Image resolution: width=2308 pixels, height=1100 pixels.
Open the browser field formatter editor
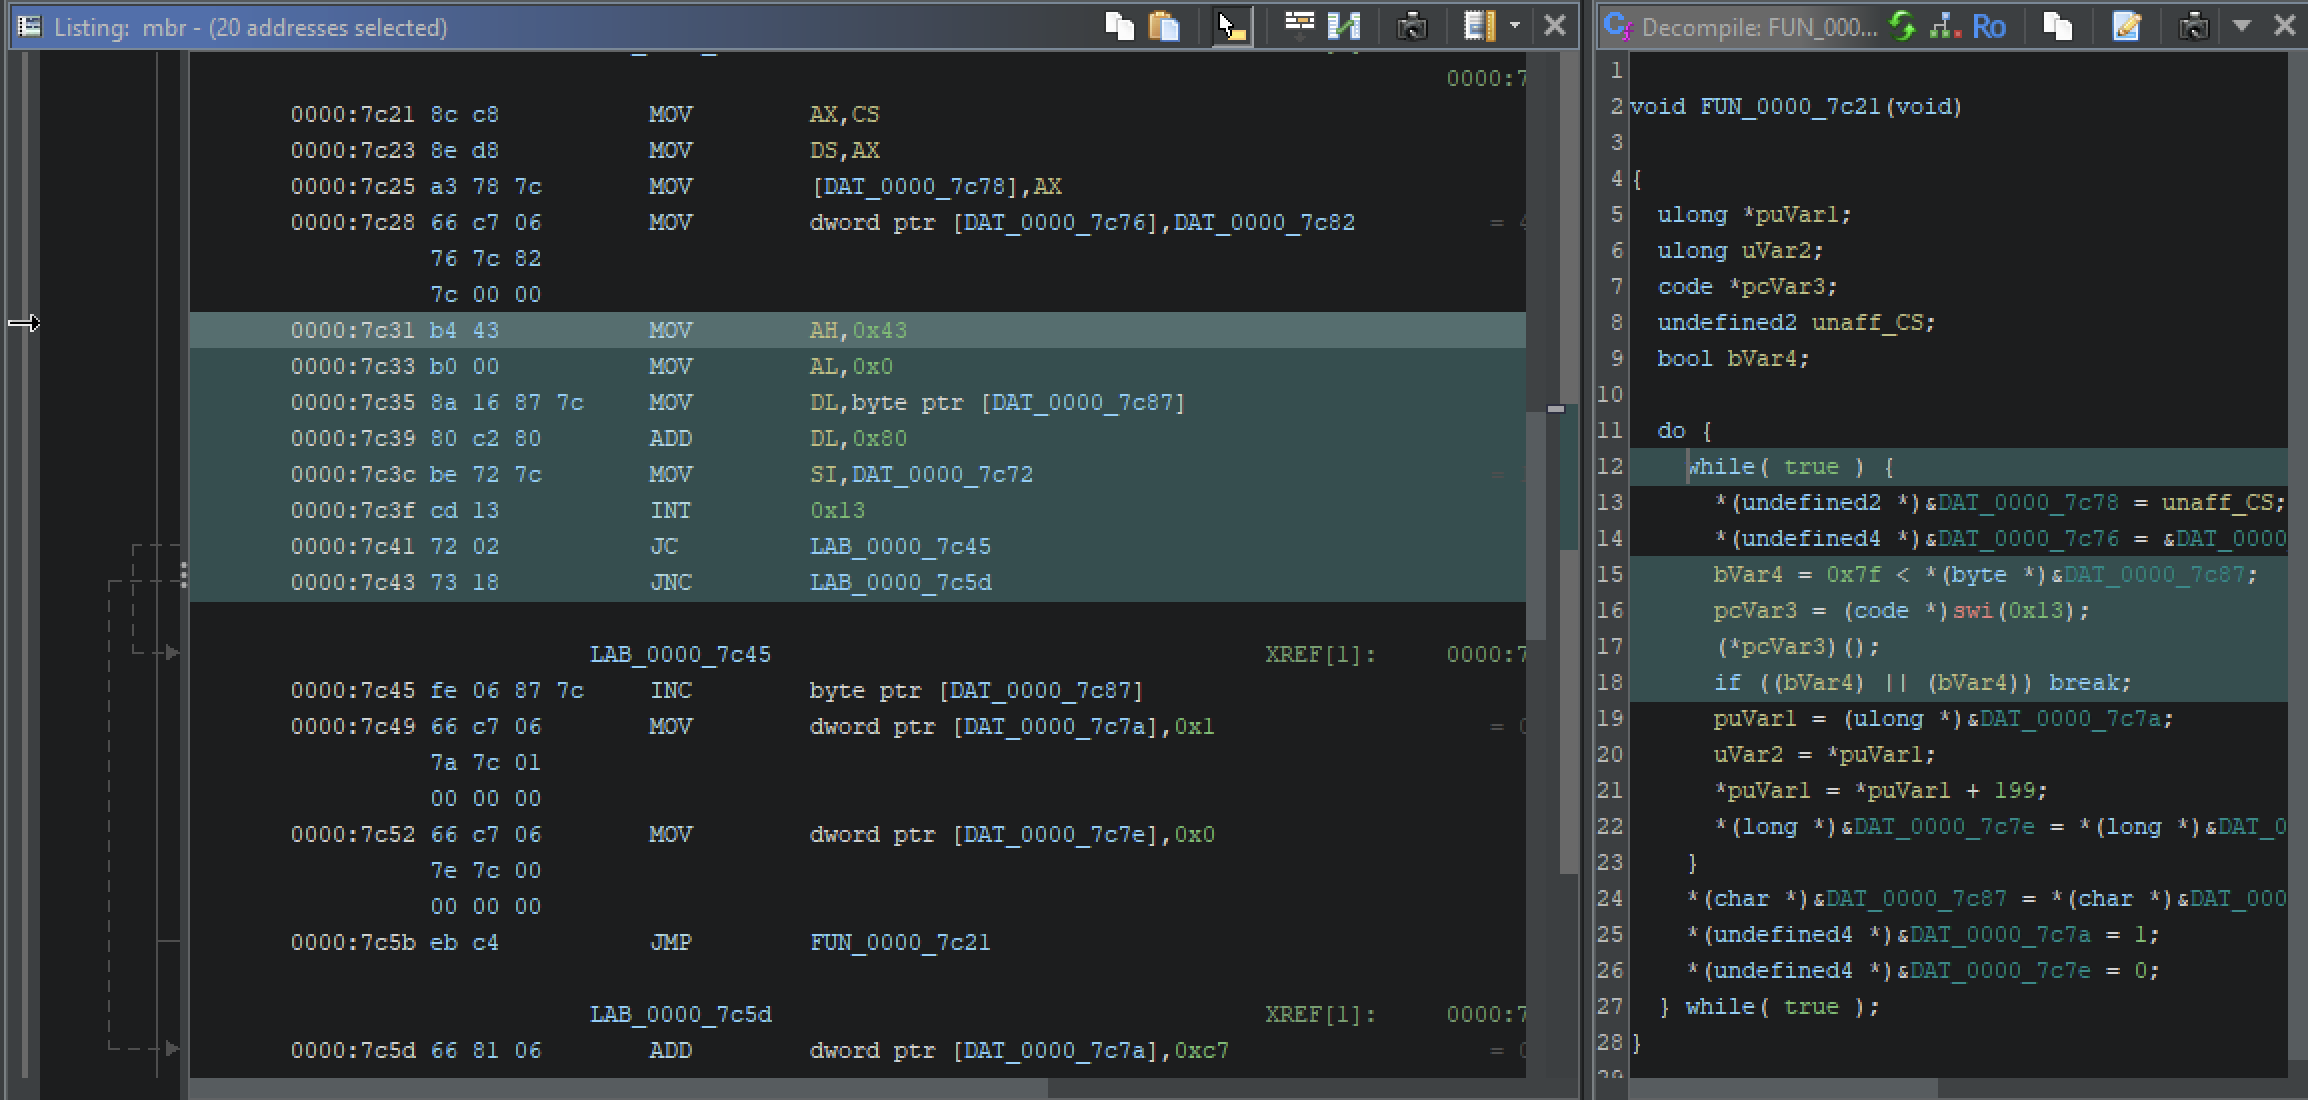pyautogui.click(x=1299, y=26)
